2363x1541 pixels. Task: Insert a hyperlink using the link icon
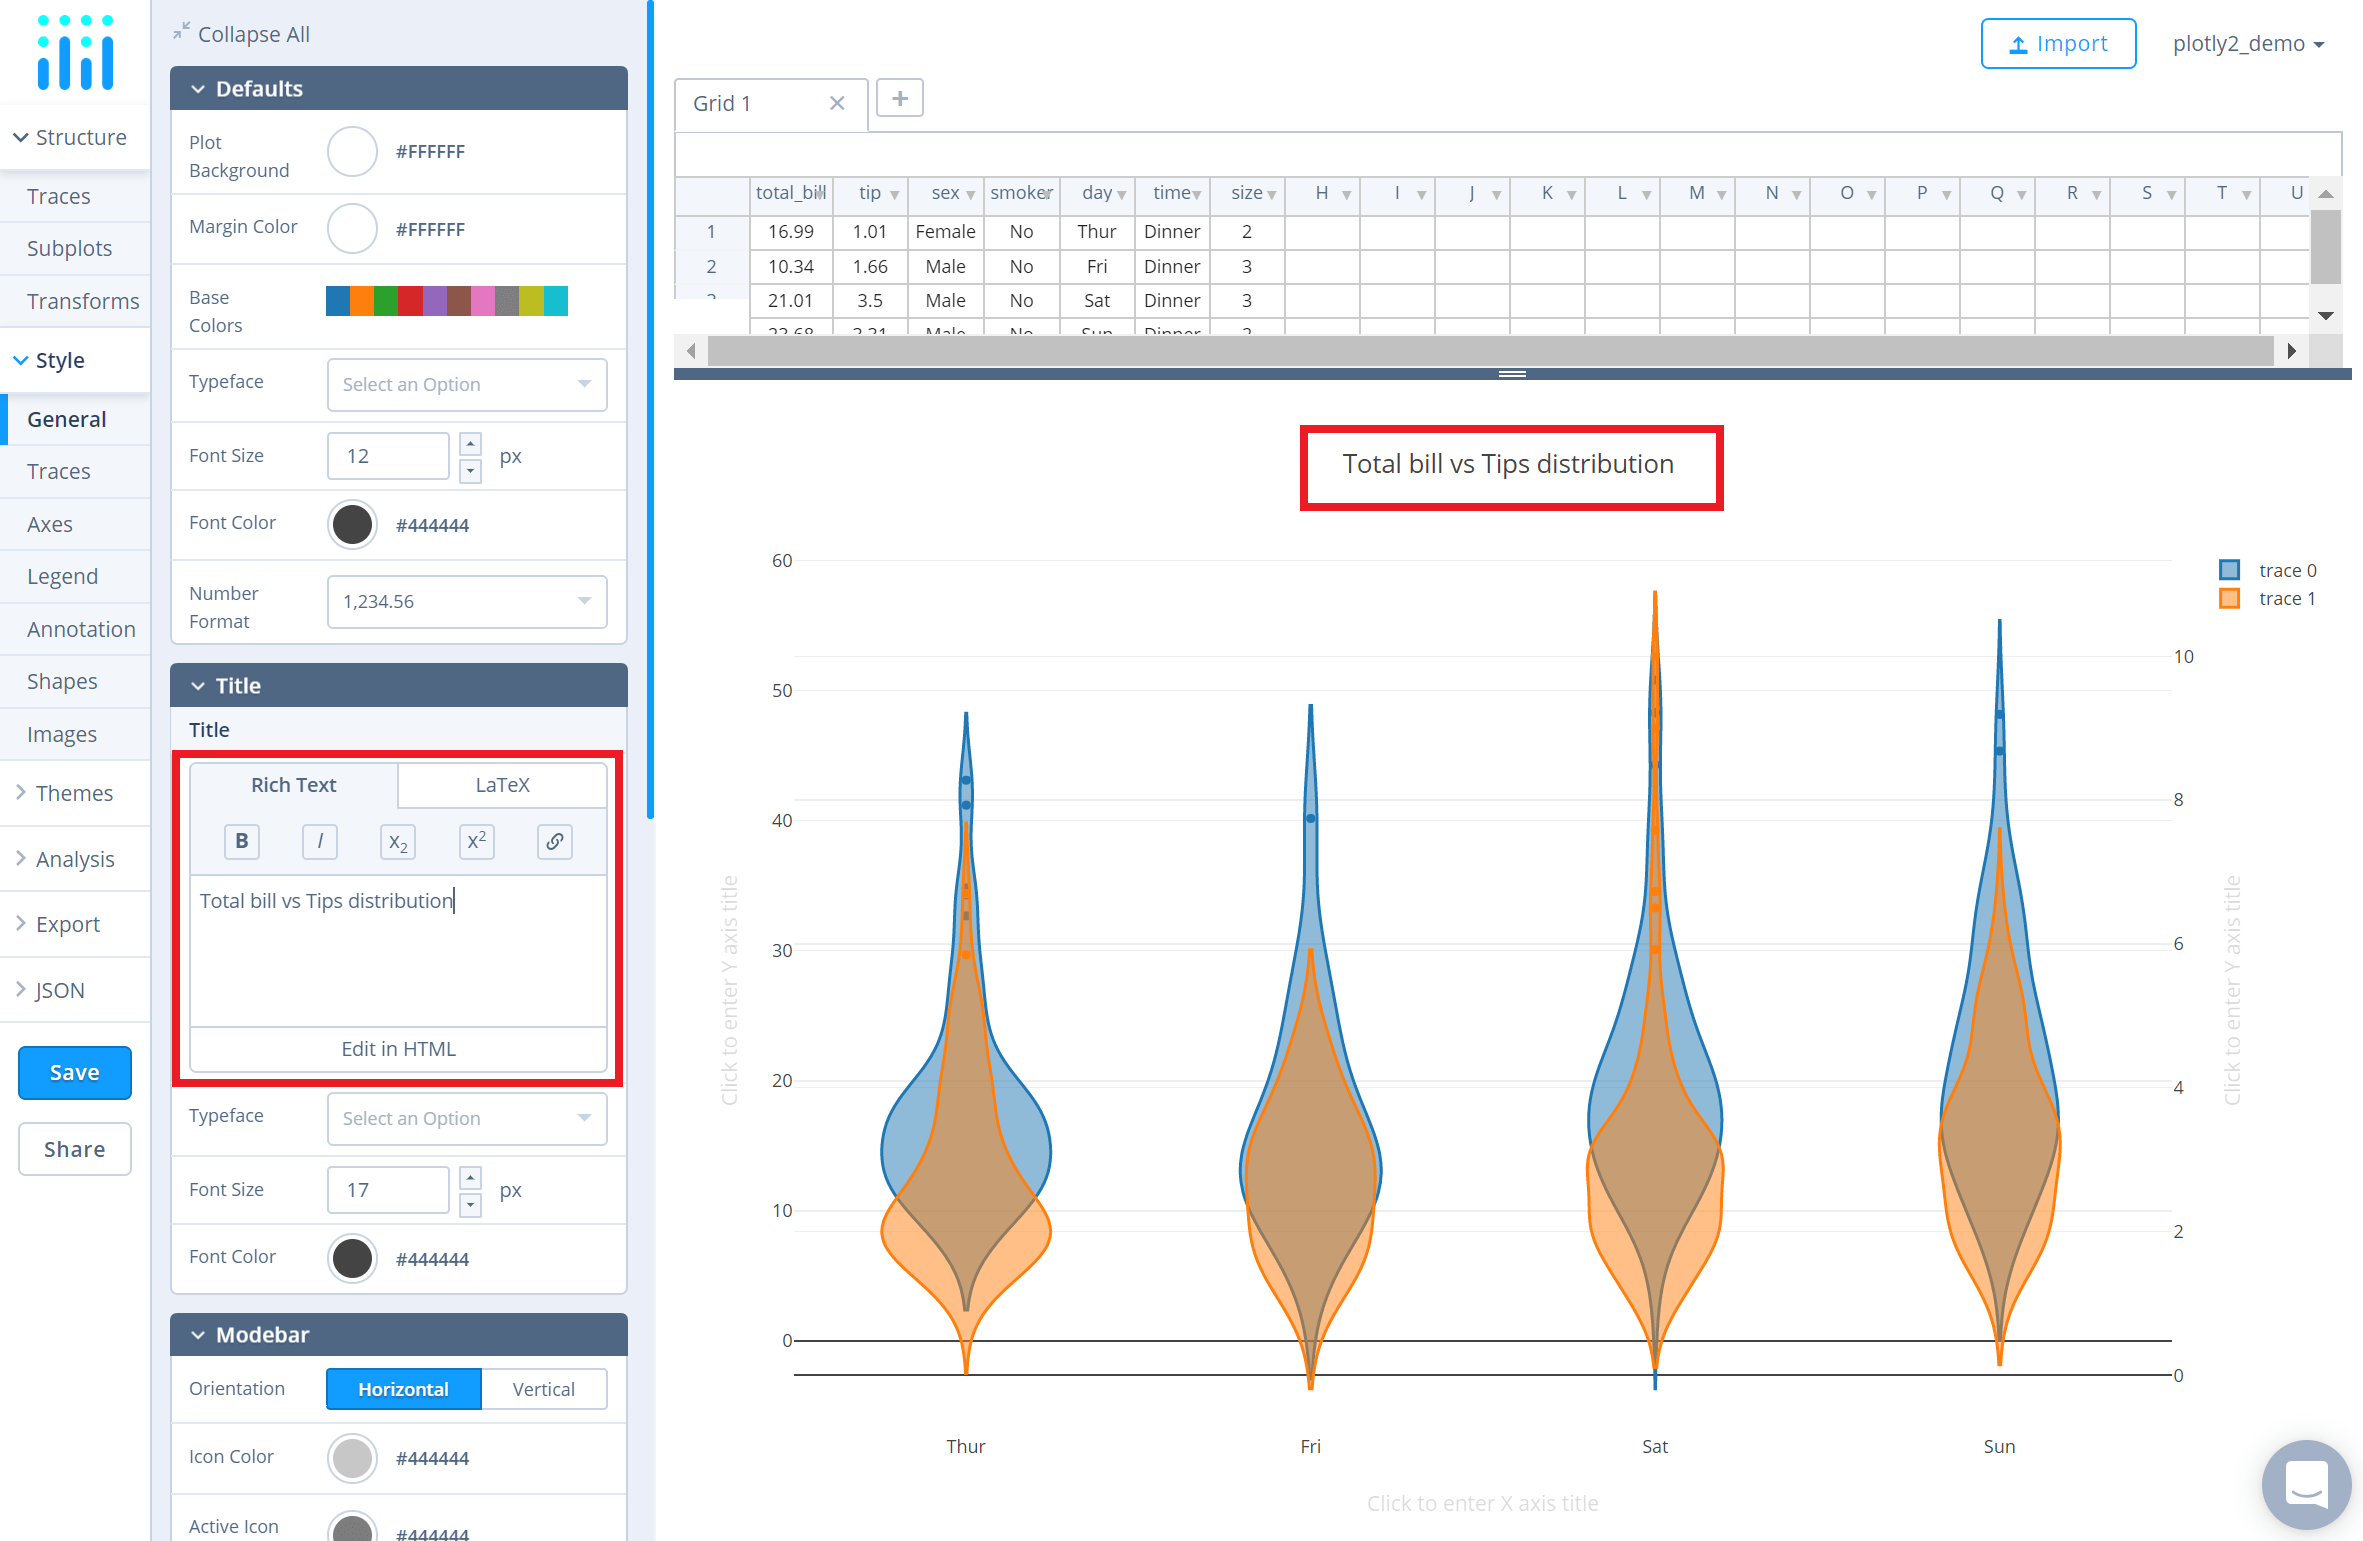click(x=554, y=841)
